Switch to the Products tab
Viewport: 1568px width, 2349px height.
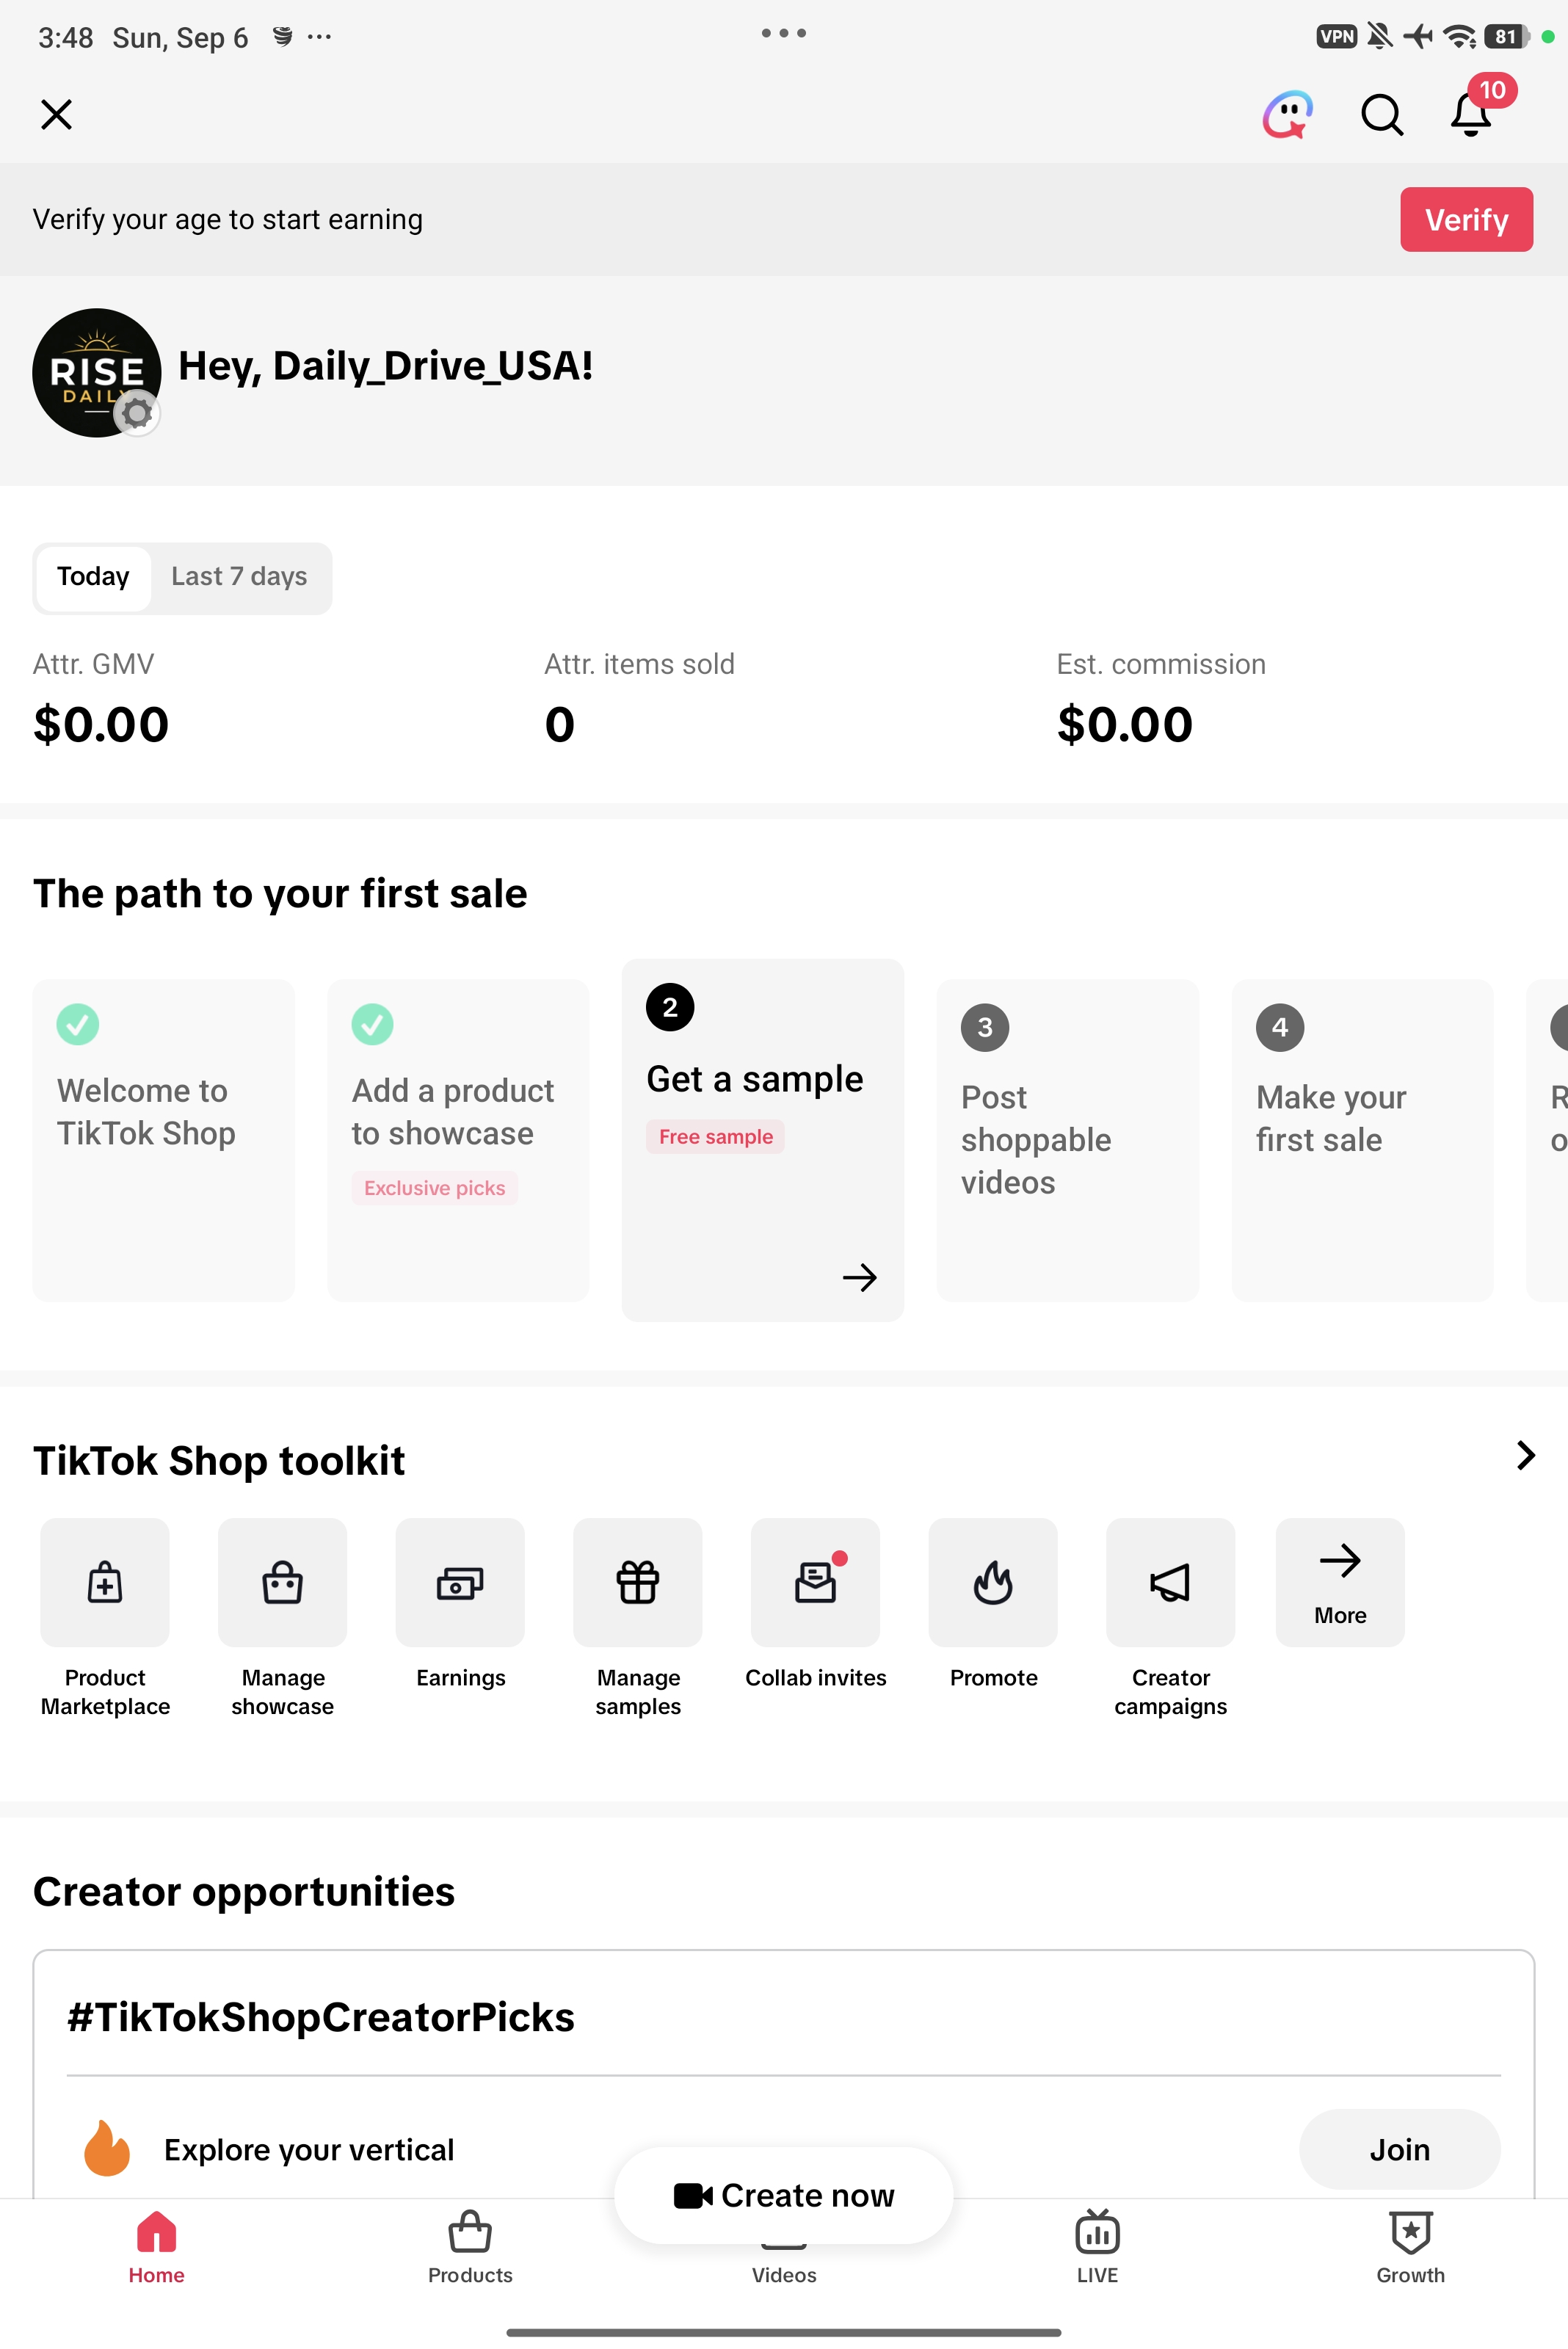(x=470, y=2246)
